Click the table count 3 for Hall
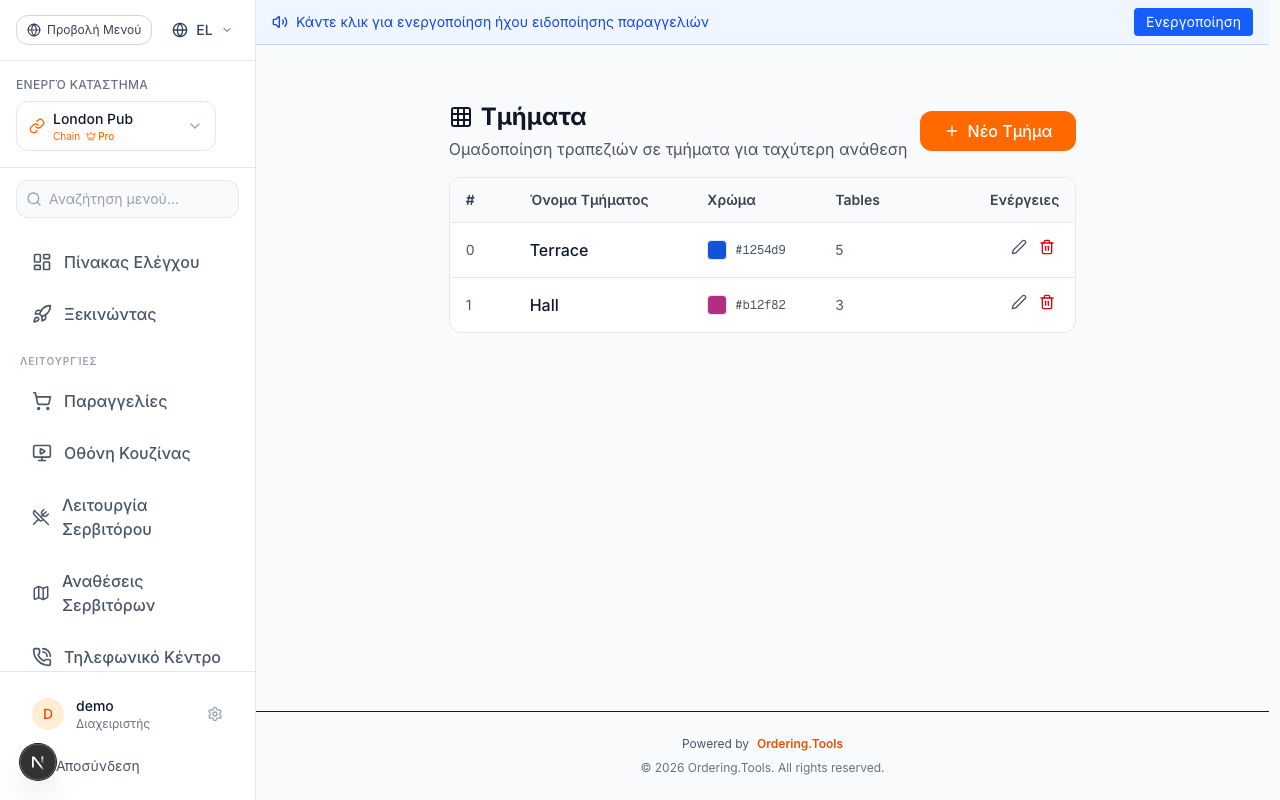 (x=840, y=305)
